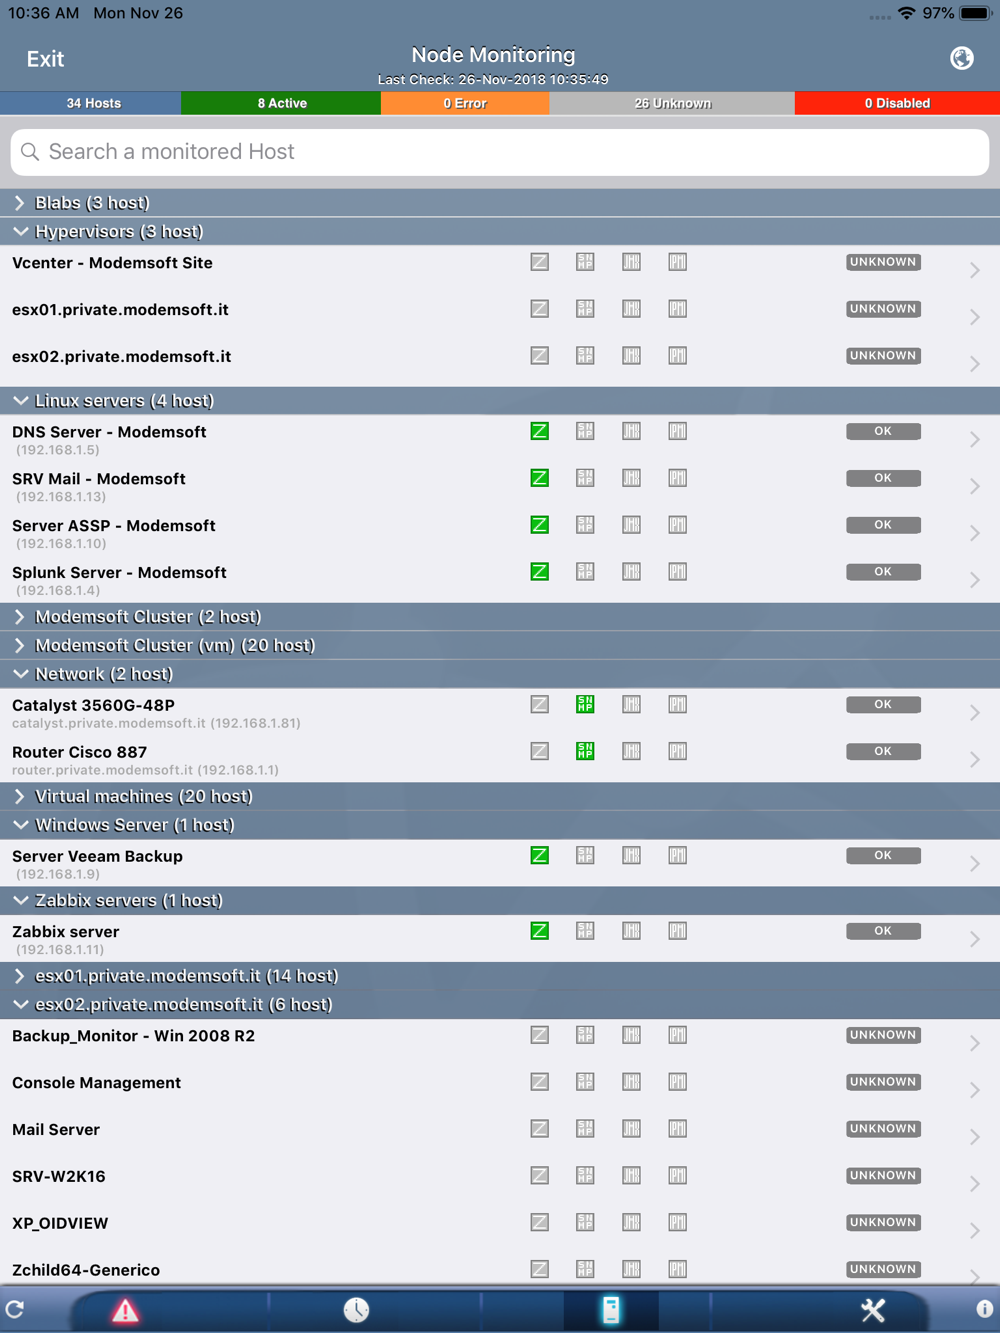Expand esx01.private.modemsoft.it (14 host) group
This screenshot has height=1333, width=1000.
(500, 976)
